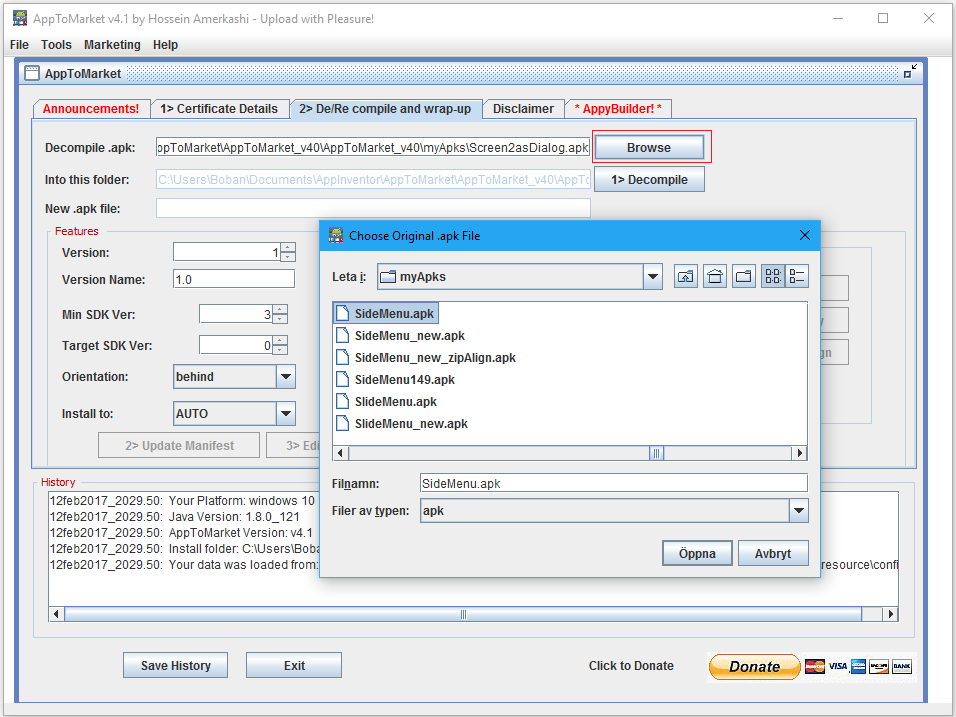Click the Browse button
Image resolution: width=956 pixels, height=717 pixels.
(649, 148)
